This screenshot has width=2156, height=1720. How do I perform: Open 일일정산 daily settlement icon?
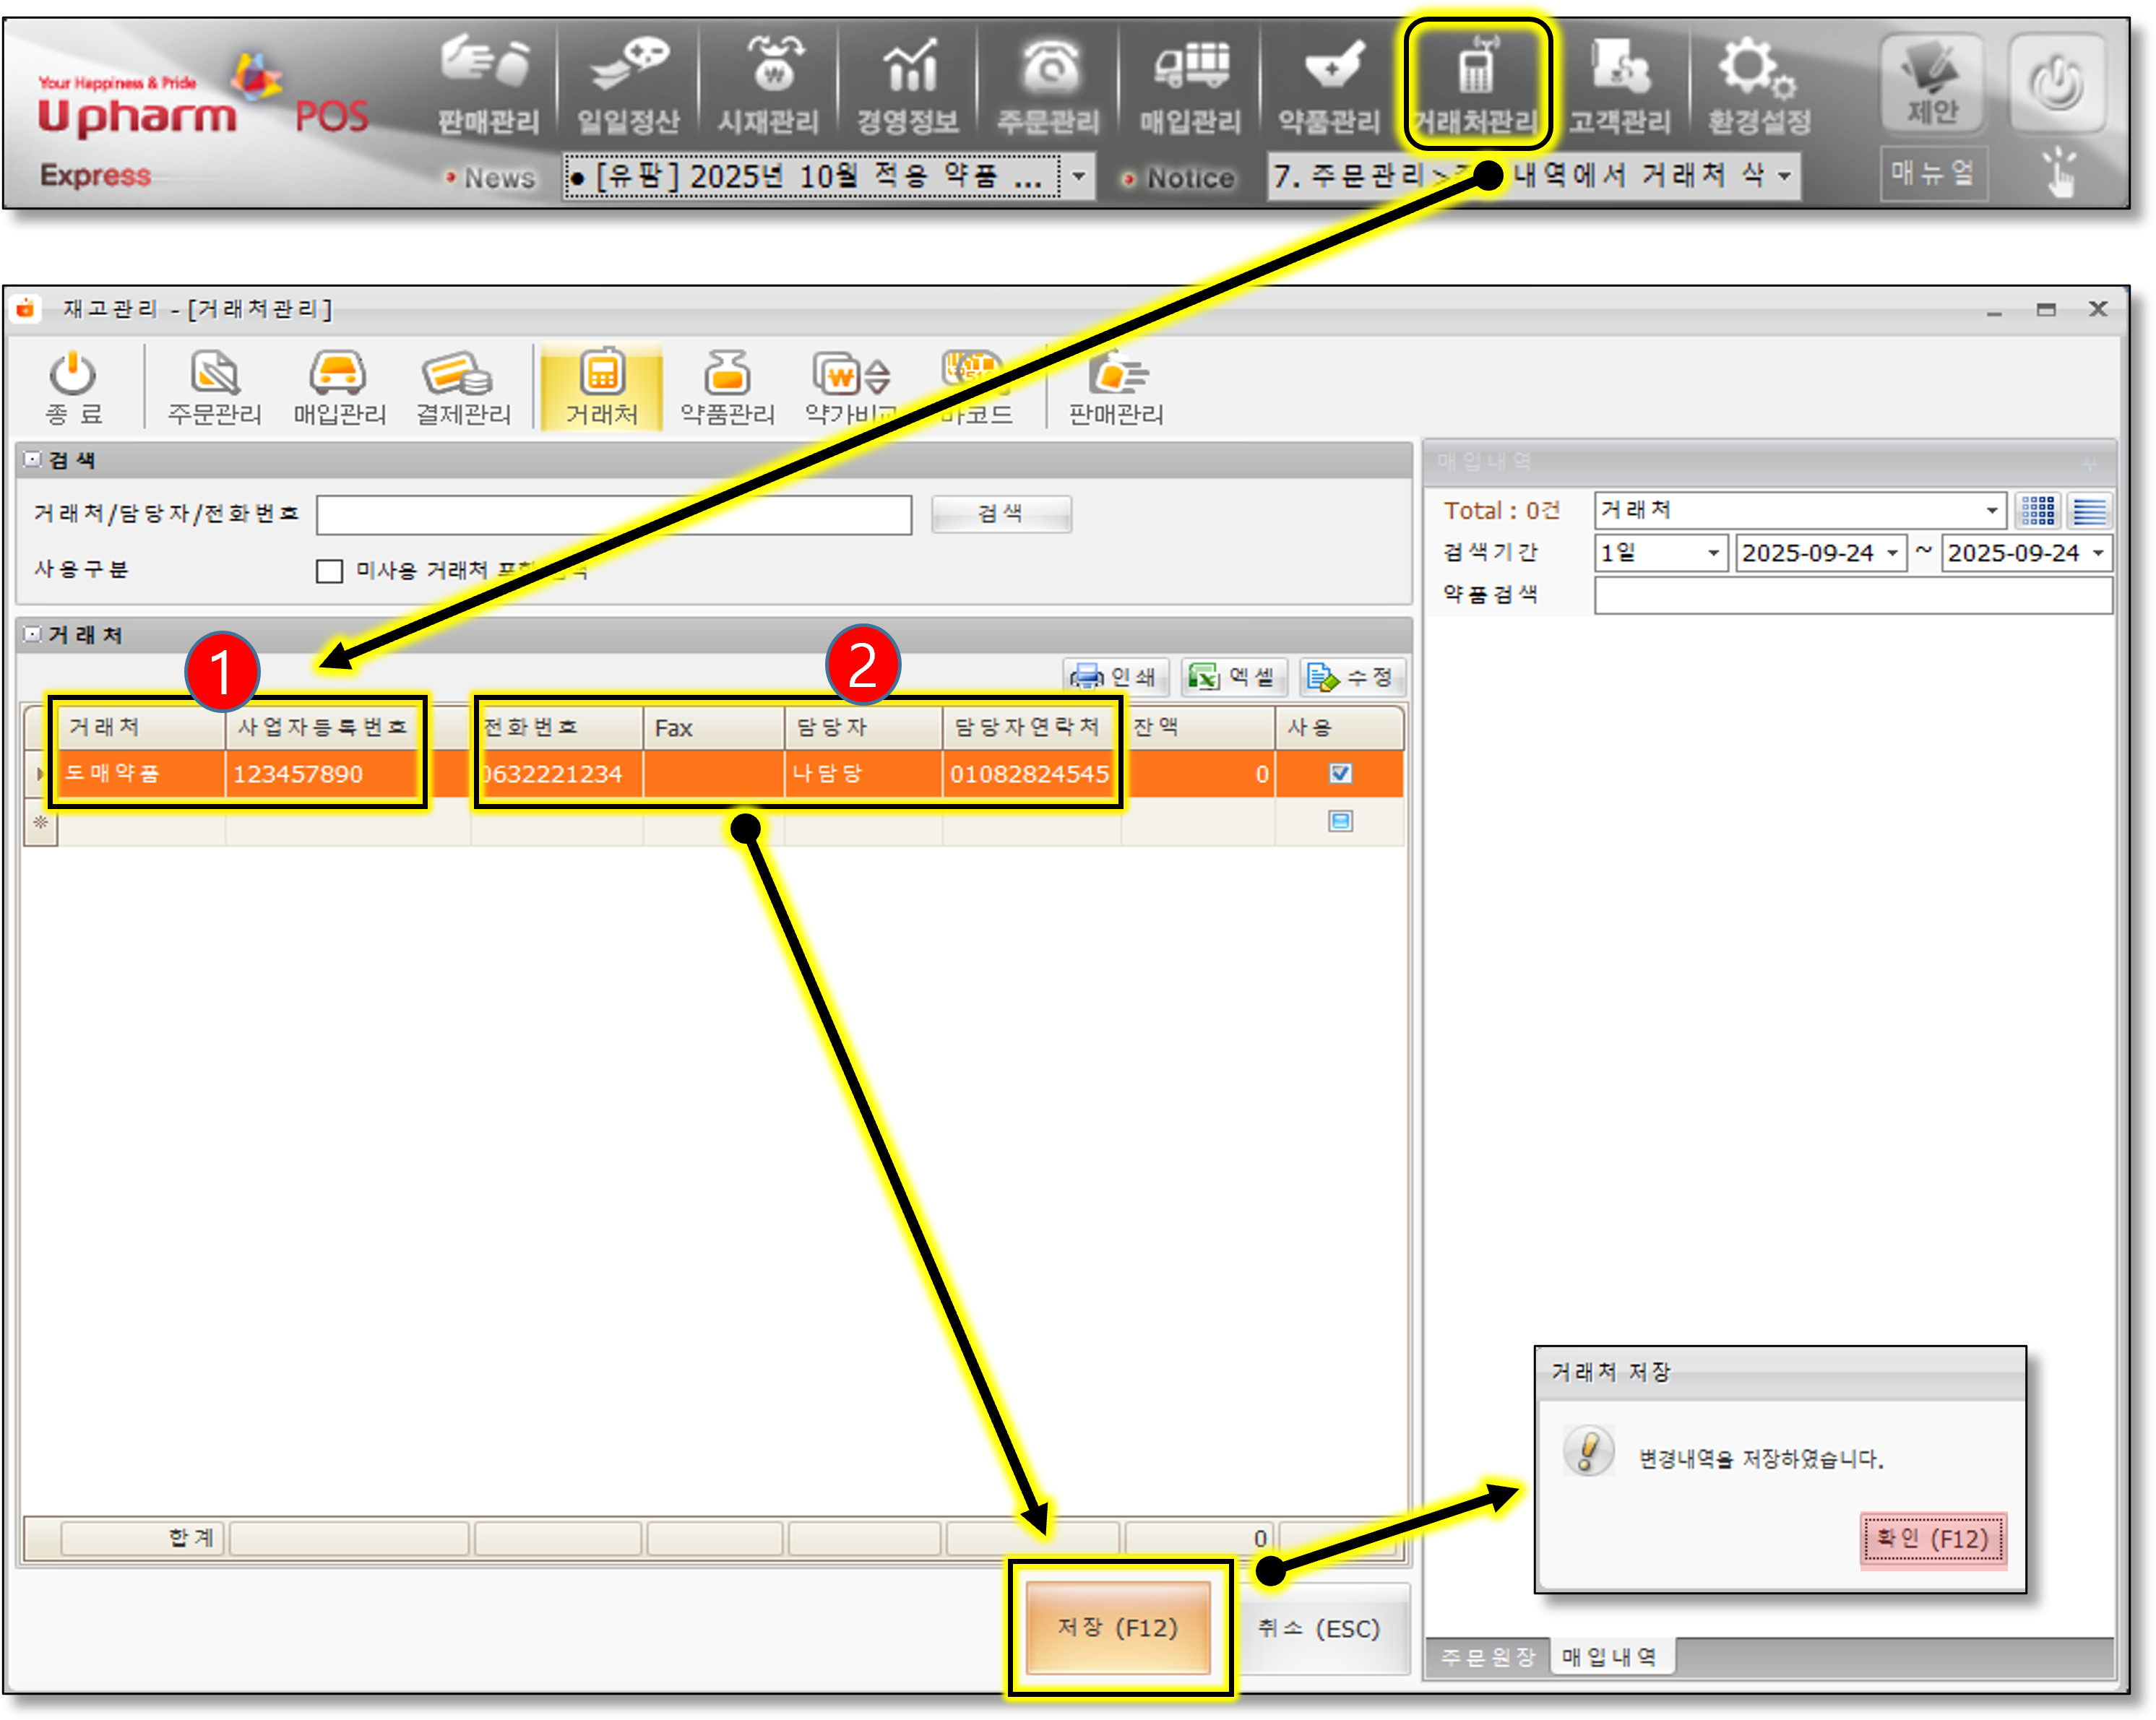tap(628, 87)
